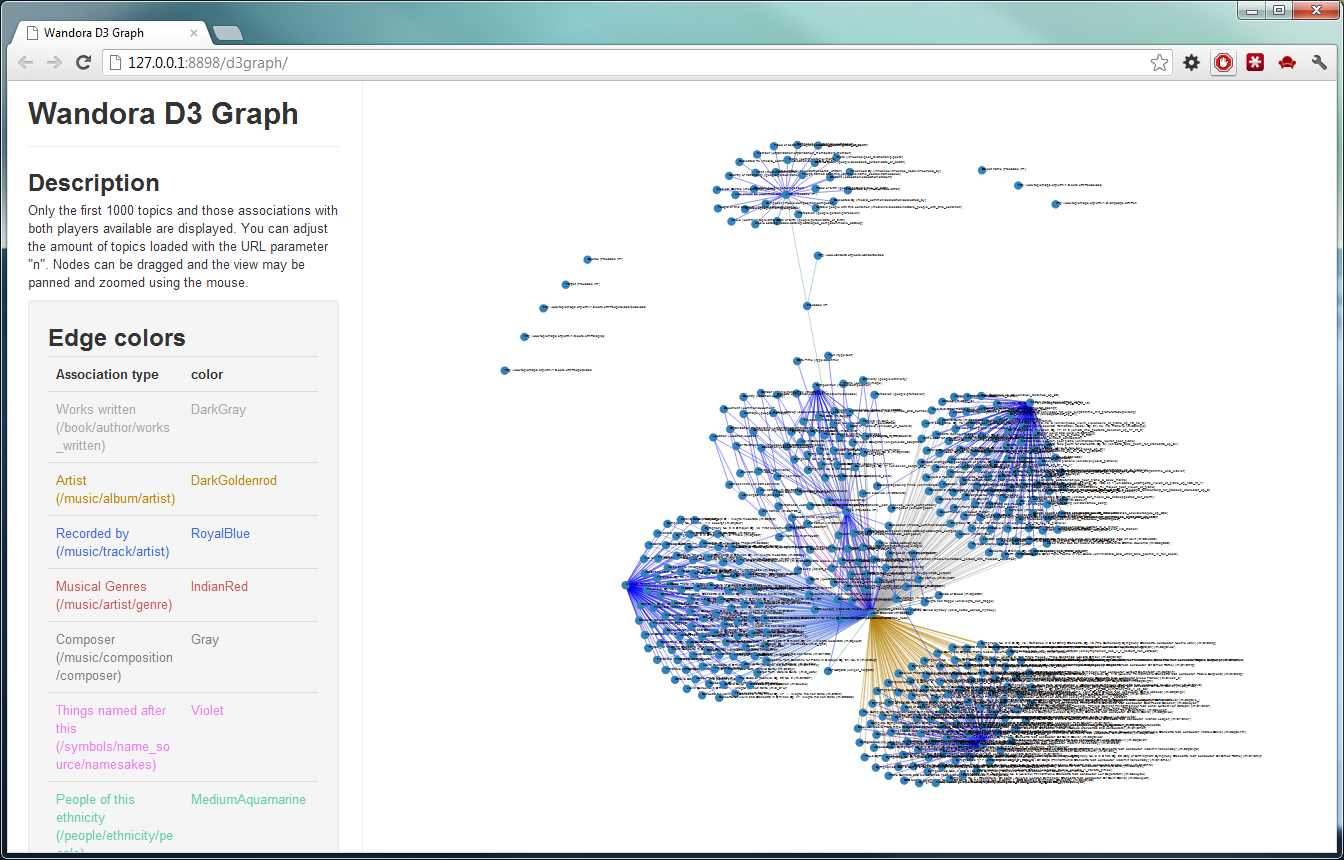
Task: Click the RoyalBlue color label
Action: pos(220,533)
